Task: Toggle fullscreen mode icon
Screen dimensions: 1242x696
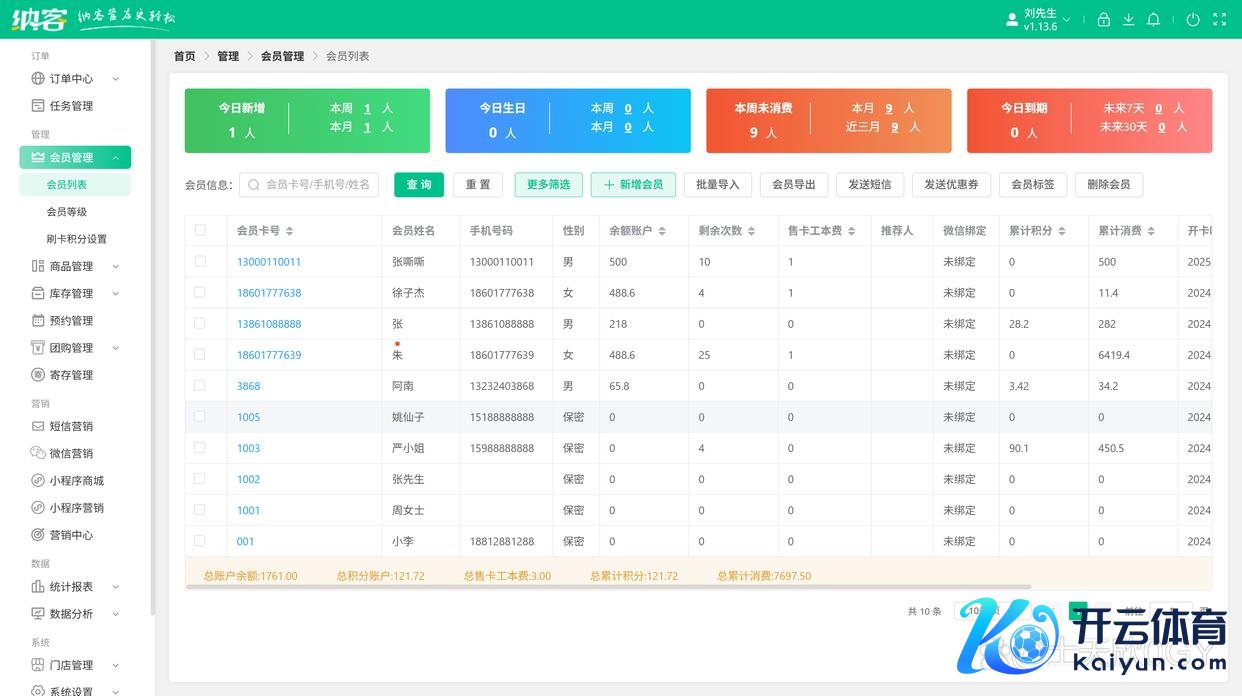Action: pyautogui.click(x=1219, y=20)
